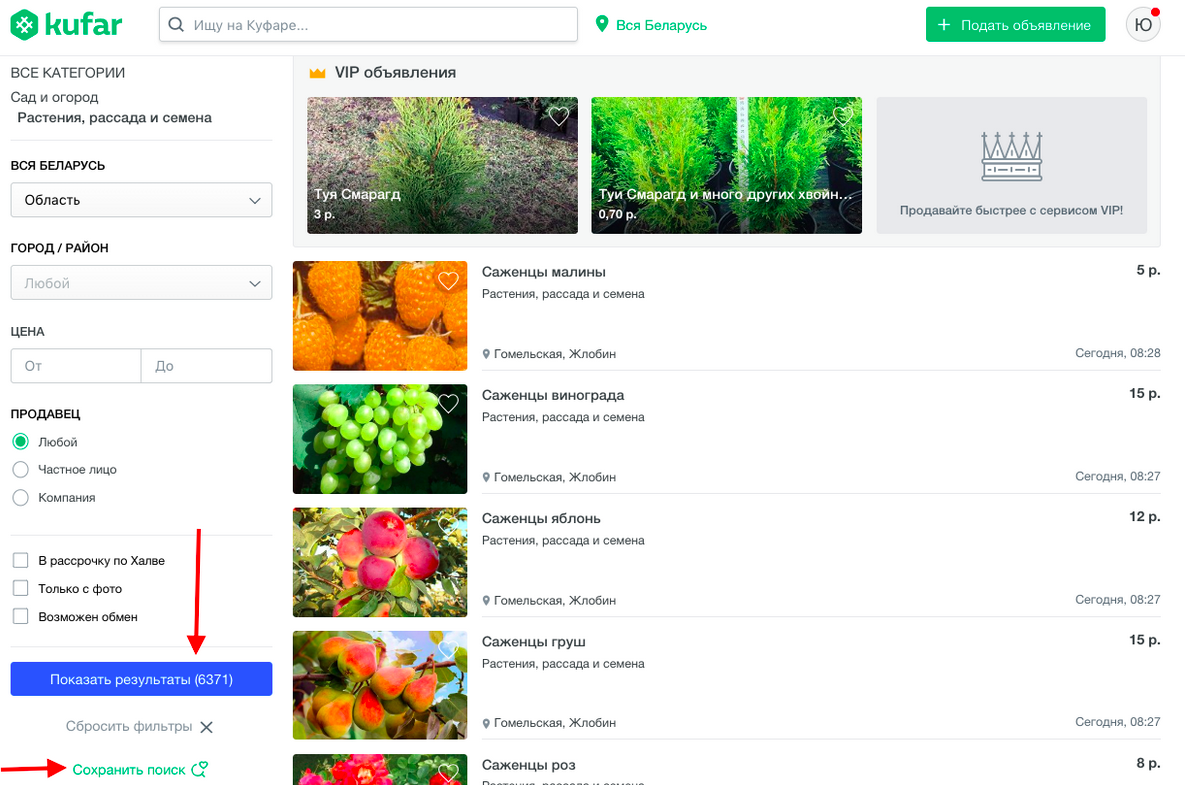Viewport: 1185px width, 785px height.
Task: Open the pears photo of Саженцы груш
Action: 380,685
